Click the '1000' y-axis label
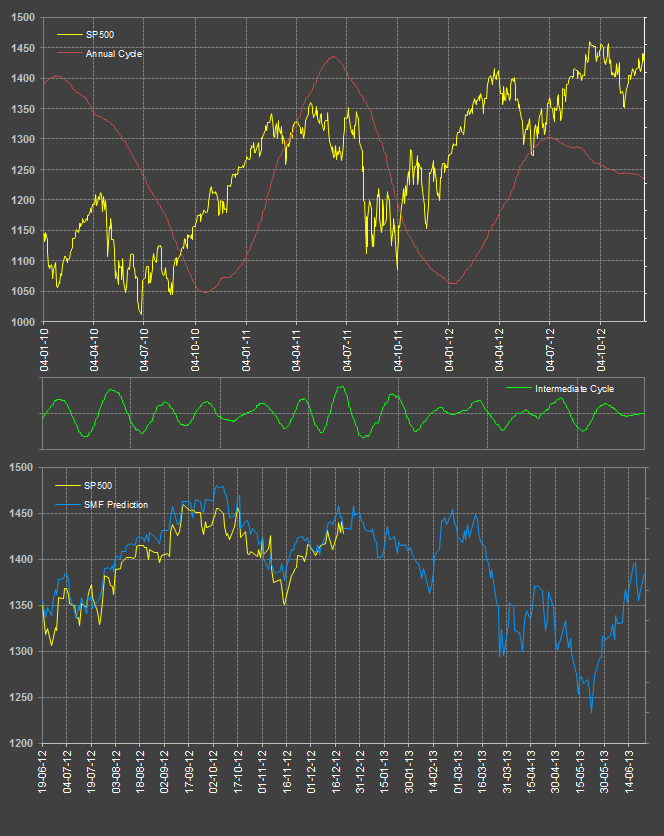This screenshot has width=664, height=836. [x=22, y=322]
